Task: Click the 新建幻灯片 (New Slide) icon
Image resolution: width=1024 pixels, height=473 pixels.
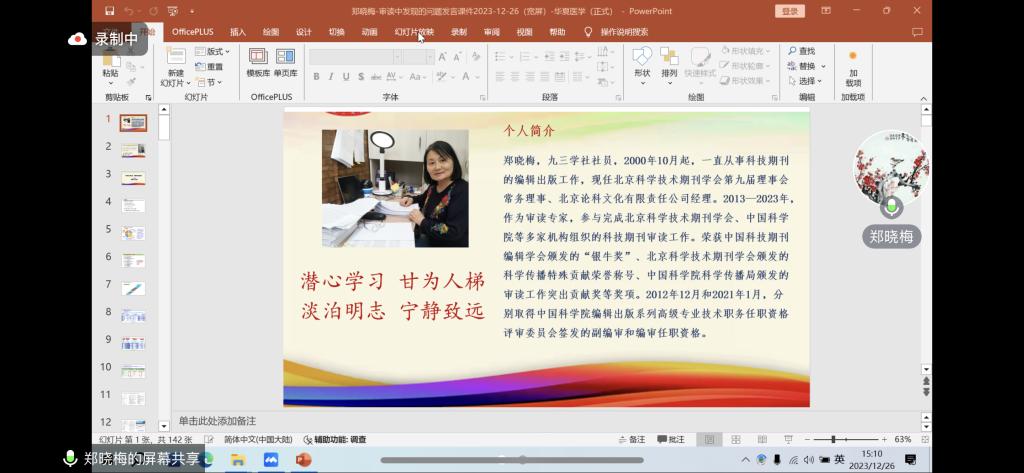Action: 175,57
